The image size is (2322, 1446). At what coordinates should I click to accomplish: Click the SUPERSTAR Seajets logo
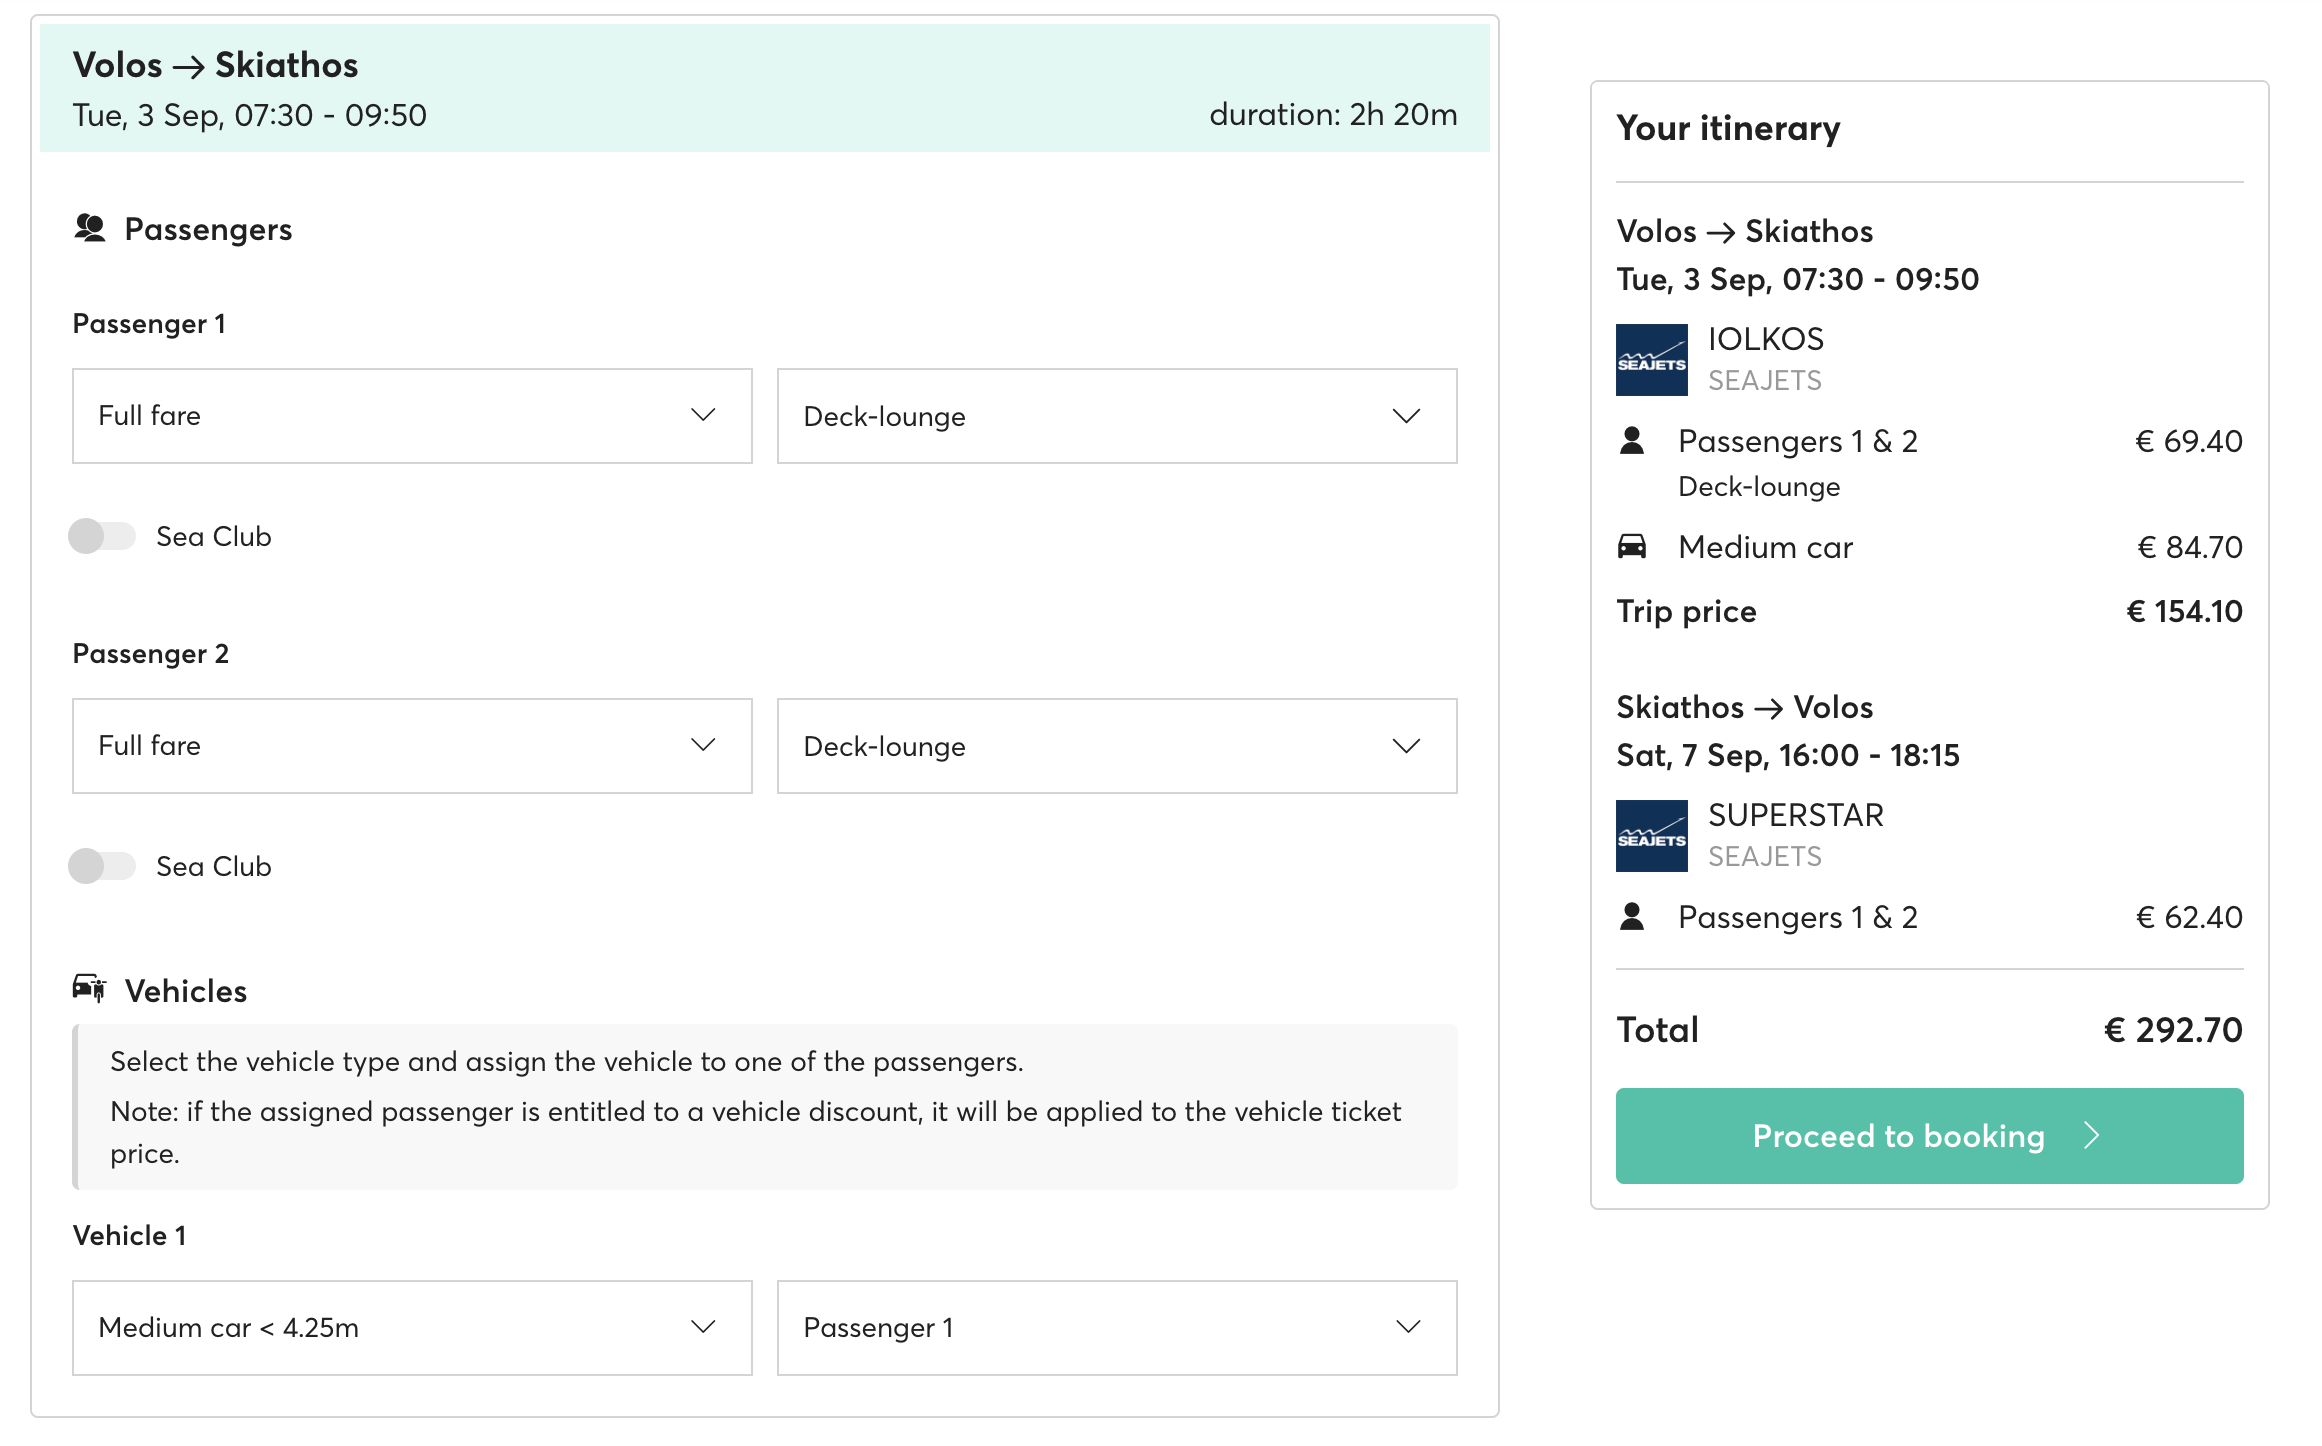click(1651, 836)
